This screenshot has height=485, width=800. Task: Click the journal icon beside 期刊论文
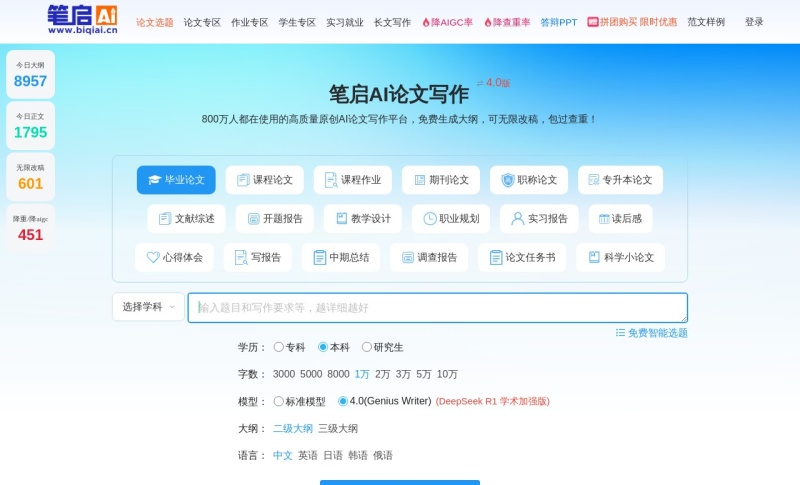[420, 180]
